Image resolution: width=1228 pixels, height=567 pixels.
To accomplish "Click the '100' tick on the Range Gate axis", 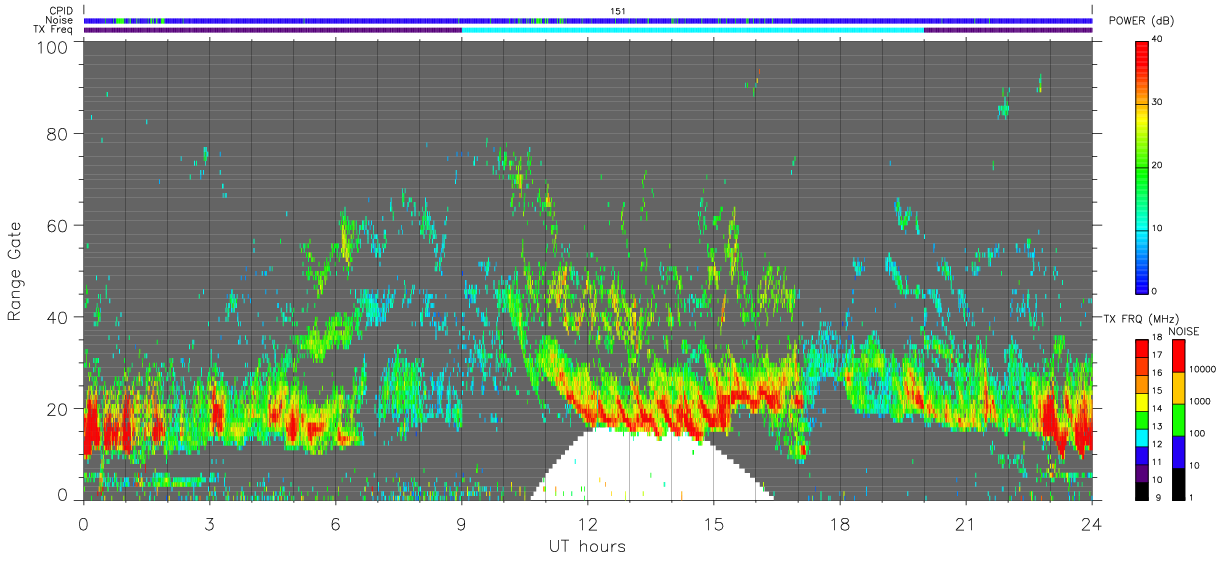I will 54,46.
